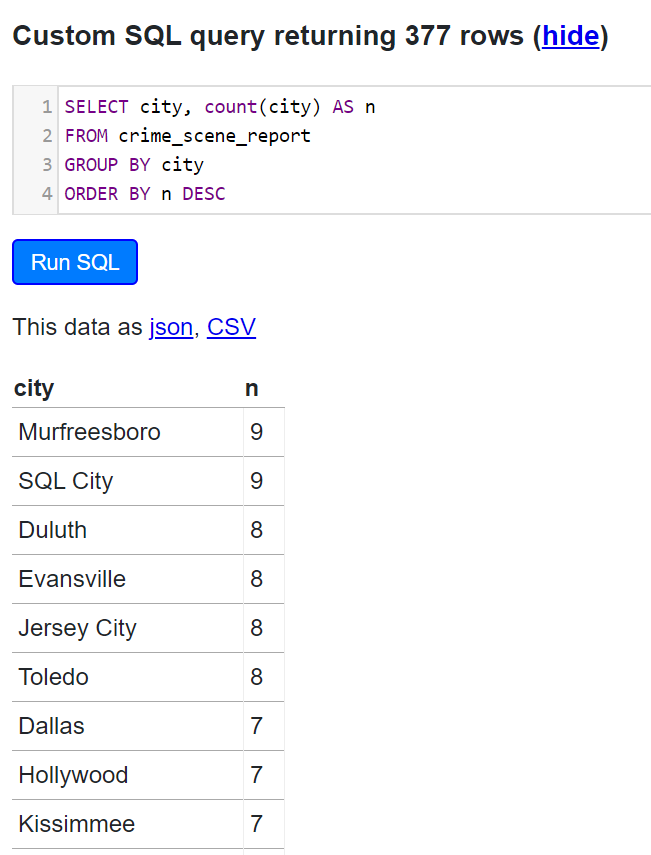Image resolution: width=651 pixels, height=855 pixels.
Task: Select the Evansville cell
Action: coord(128,579)
